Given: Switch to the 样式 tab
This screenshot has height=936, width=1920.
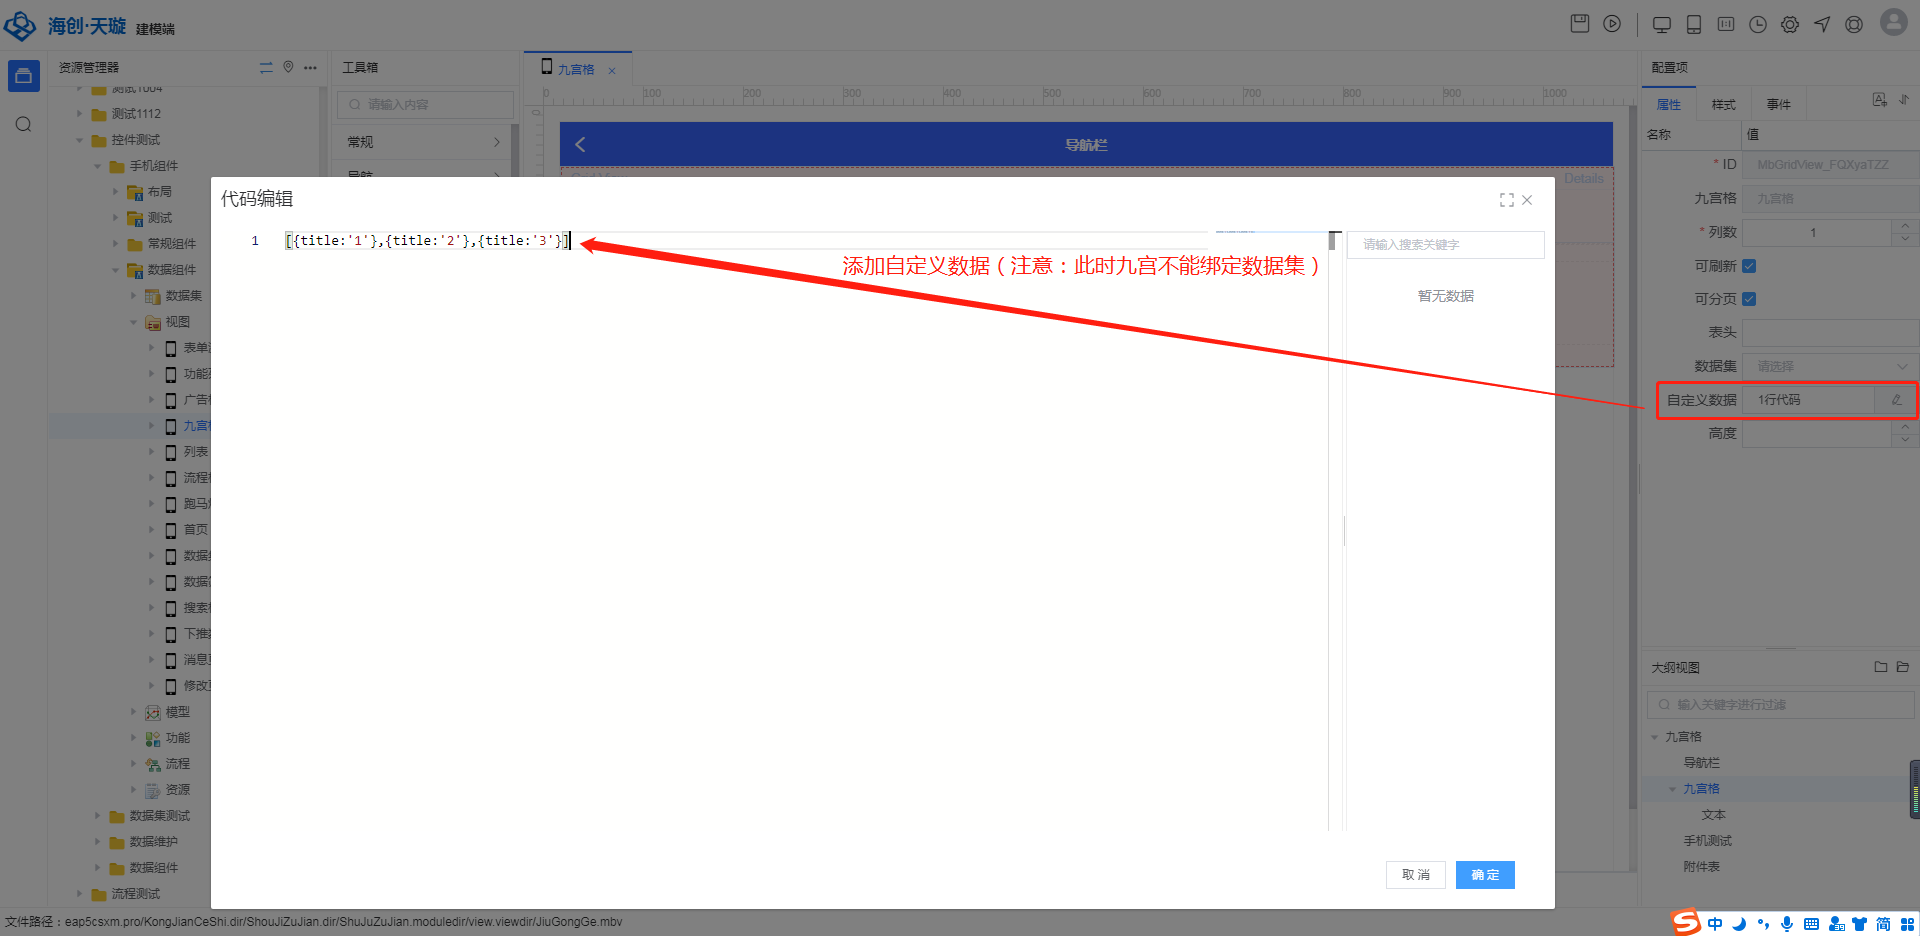Looking at the screenshot, I should (x=1723, y=105).
